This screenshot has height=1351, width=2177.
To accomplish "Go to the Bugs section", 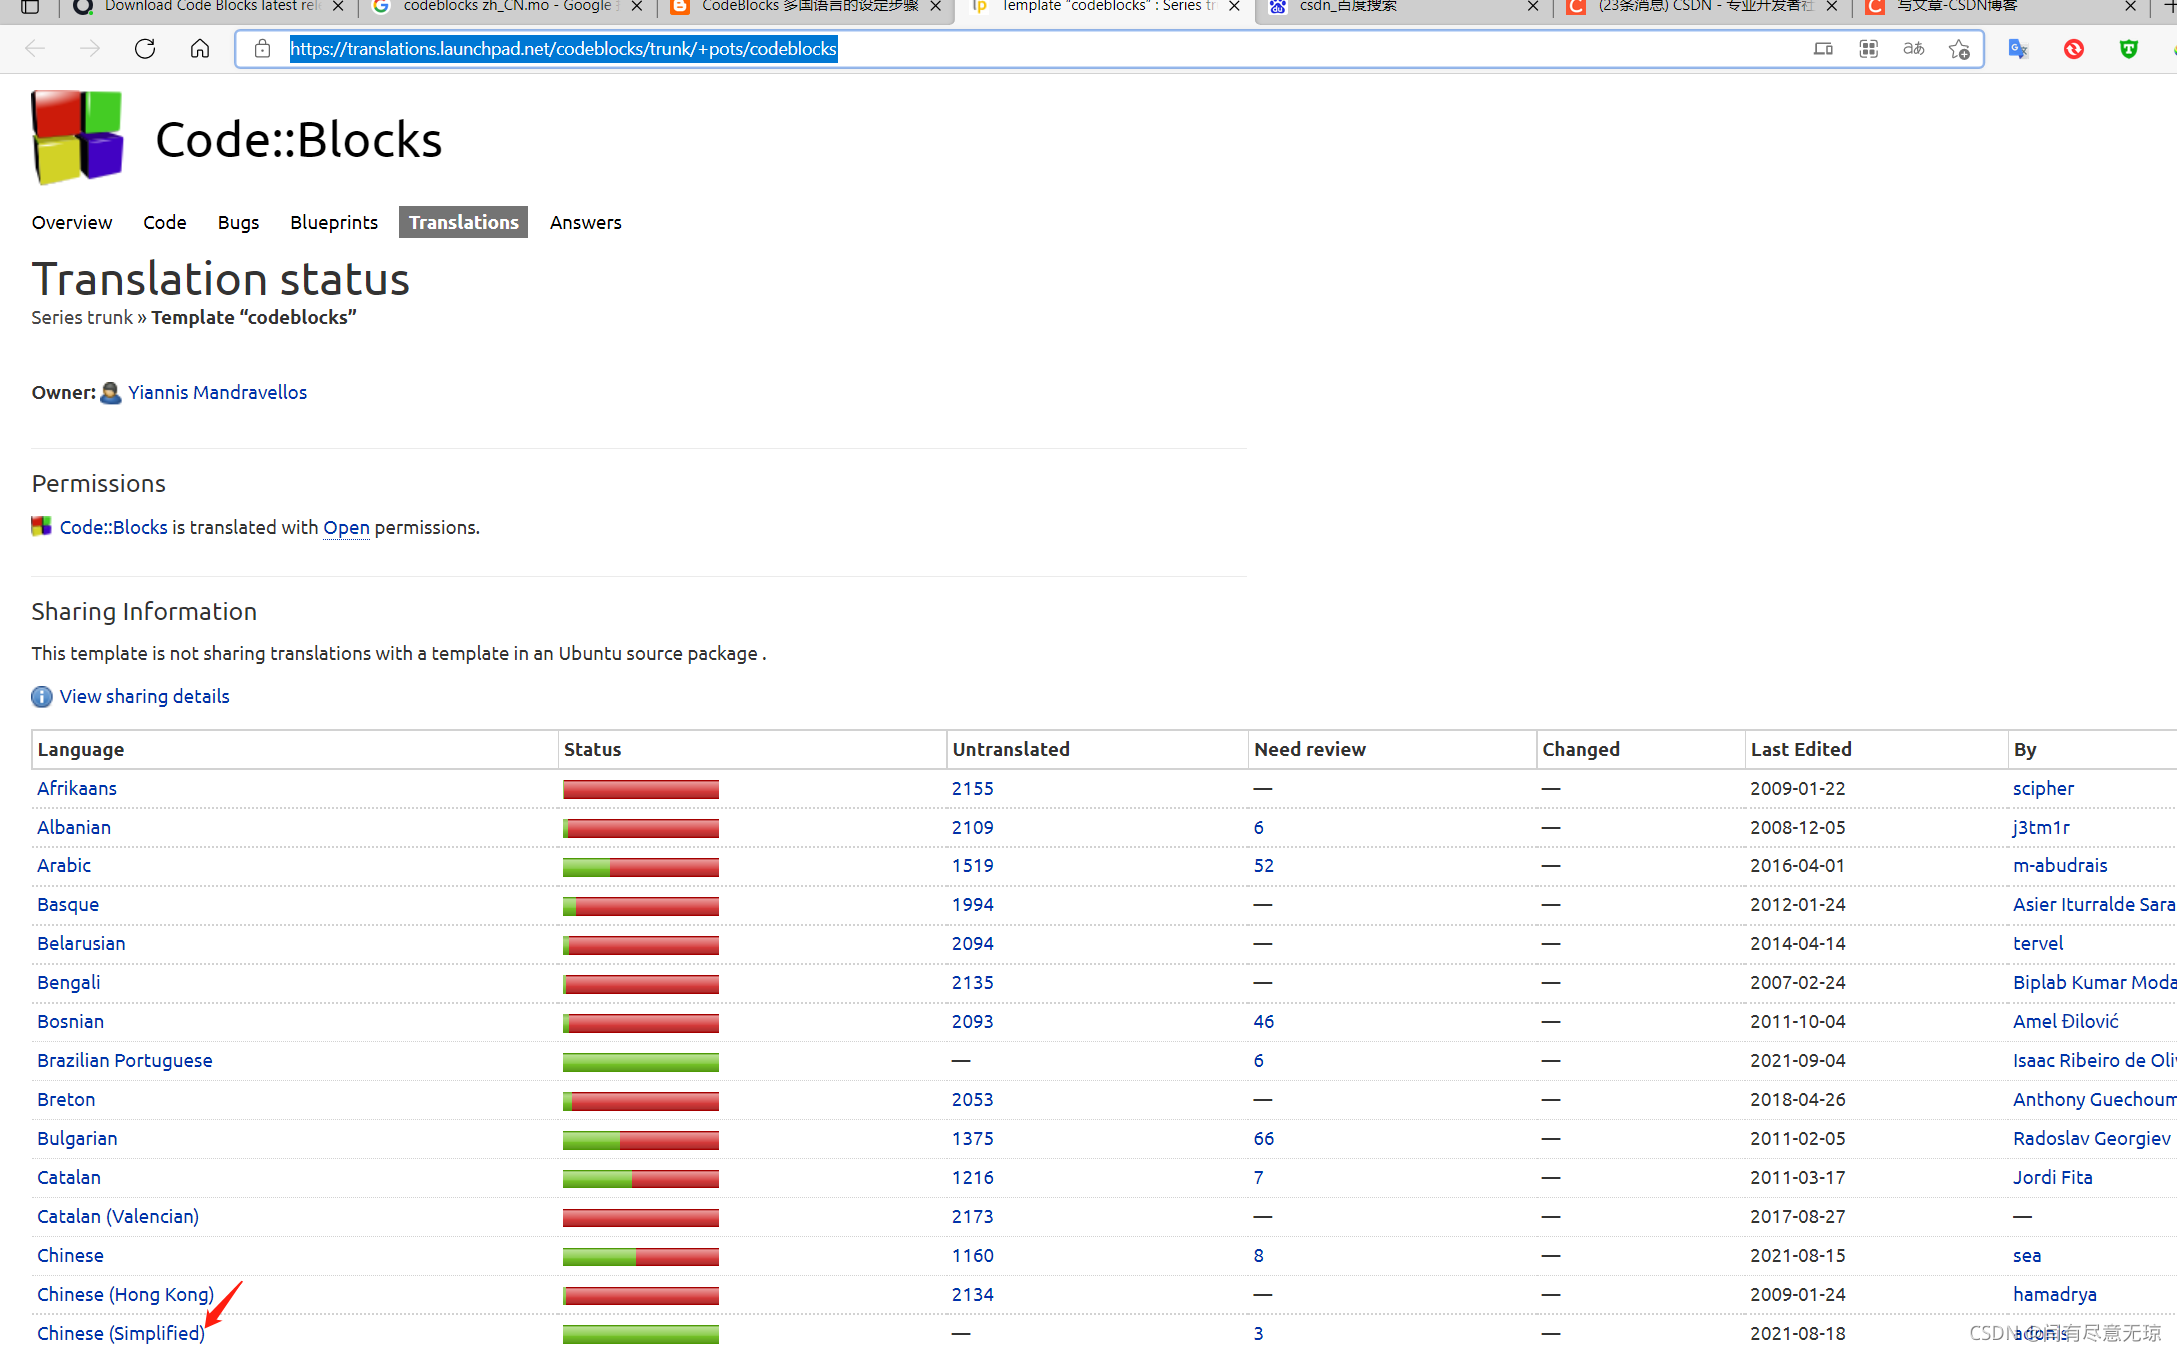I will pos(238,222).
